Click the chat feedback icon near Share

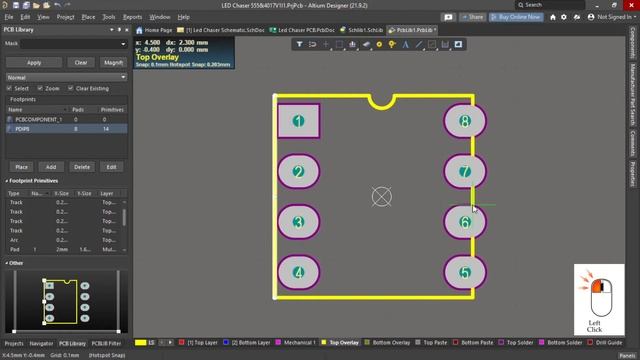point(448,17)
